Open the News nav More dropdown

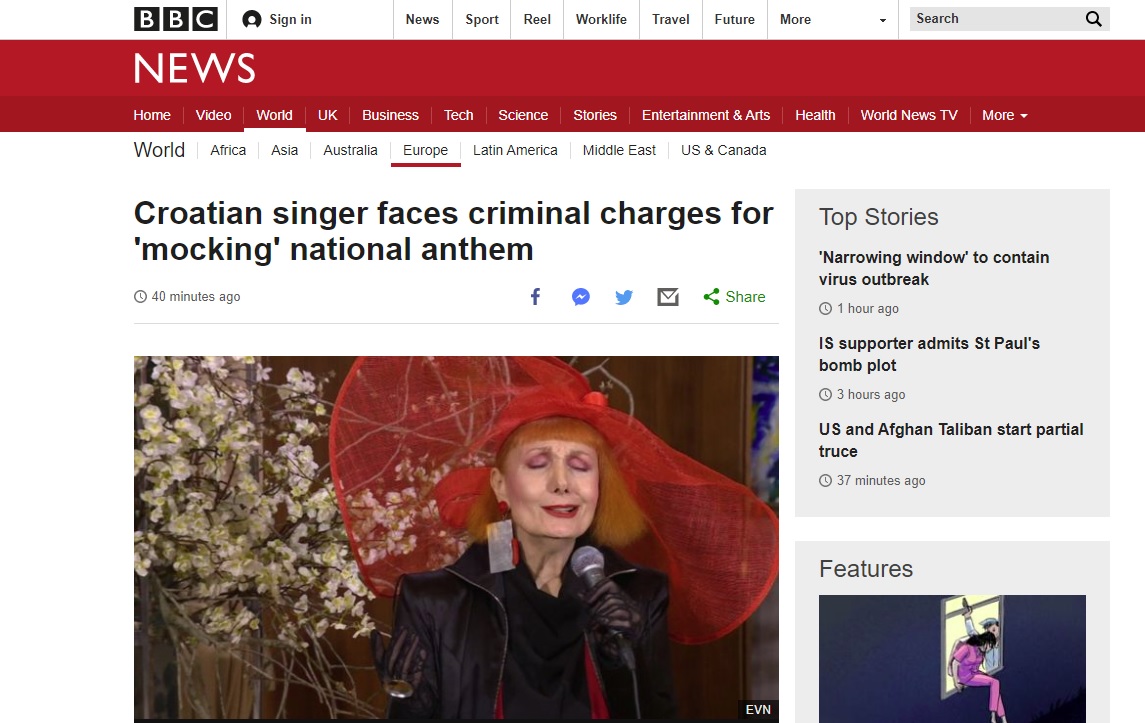point(1004,115)
